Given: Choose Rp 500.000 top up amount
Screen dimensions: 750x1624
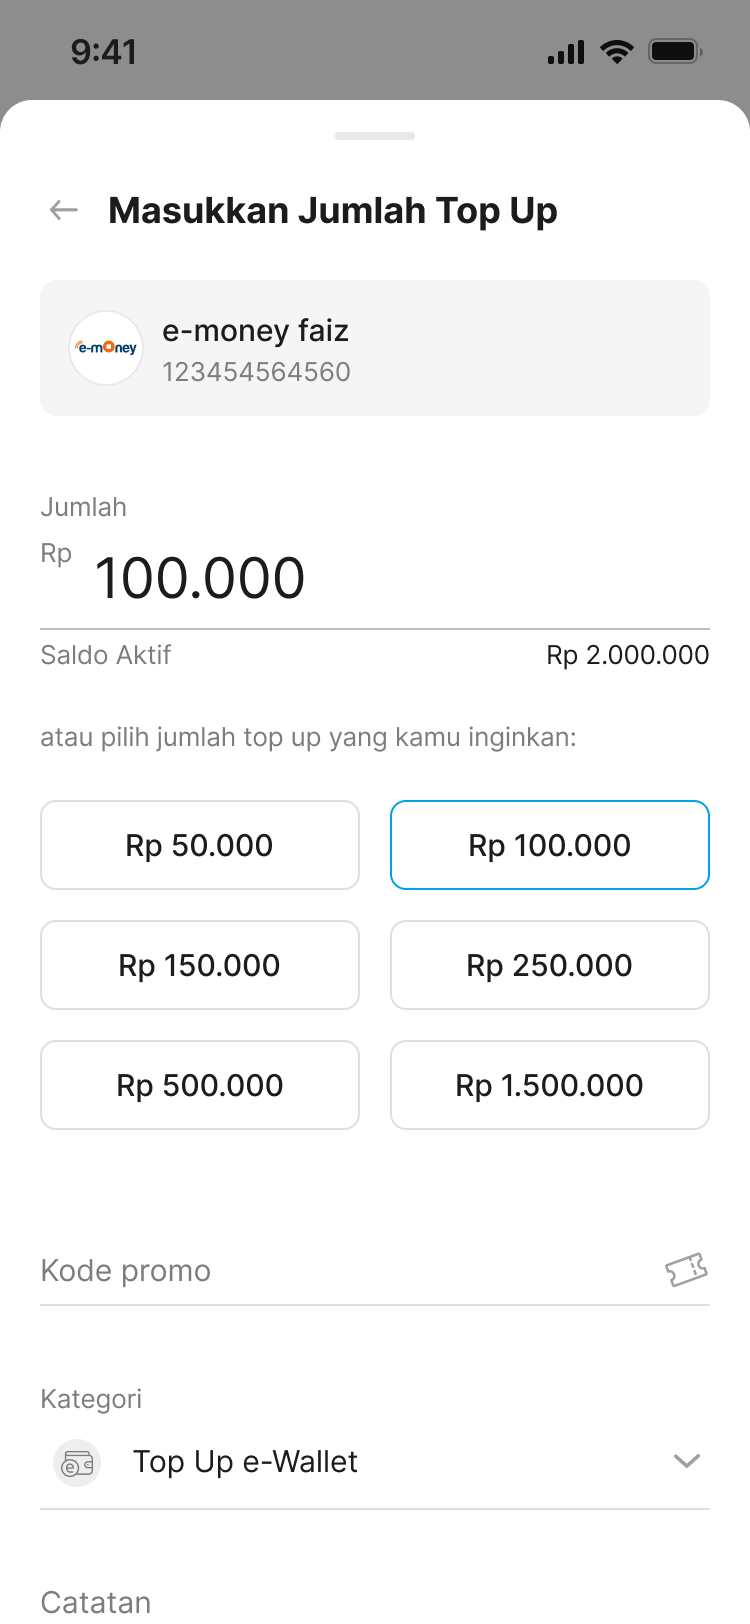Looking at the screenshot, I should point(200,1085).
